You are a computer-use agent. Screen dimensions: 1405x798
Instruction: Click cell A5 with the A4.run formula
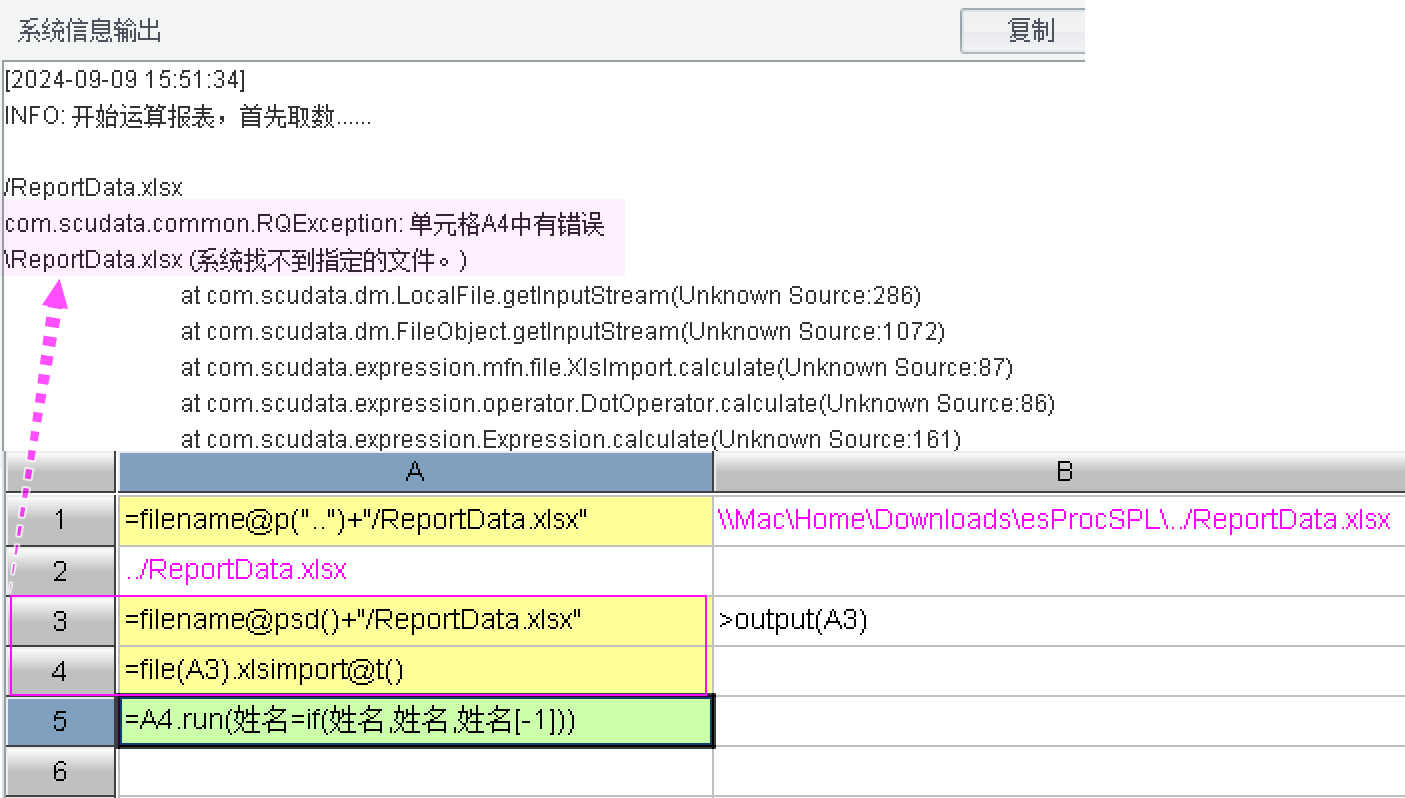415,721
